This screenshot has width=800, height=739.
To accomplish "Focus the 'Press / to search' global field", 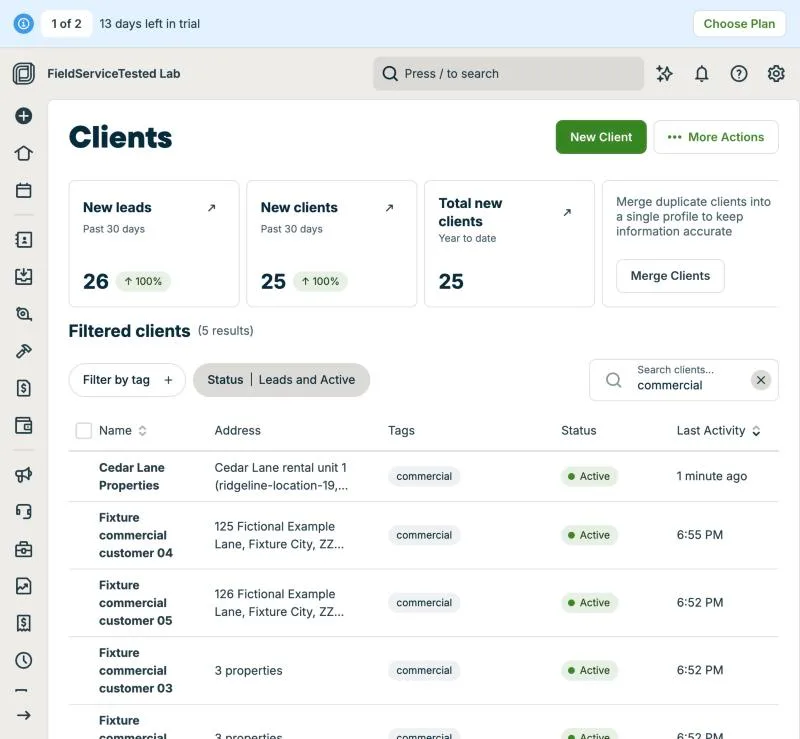I will pos(508,73).
